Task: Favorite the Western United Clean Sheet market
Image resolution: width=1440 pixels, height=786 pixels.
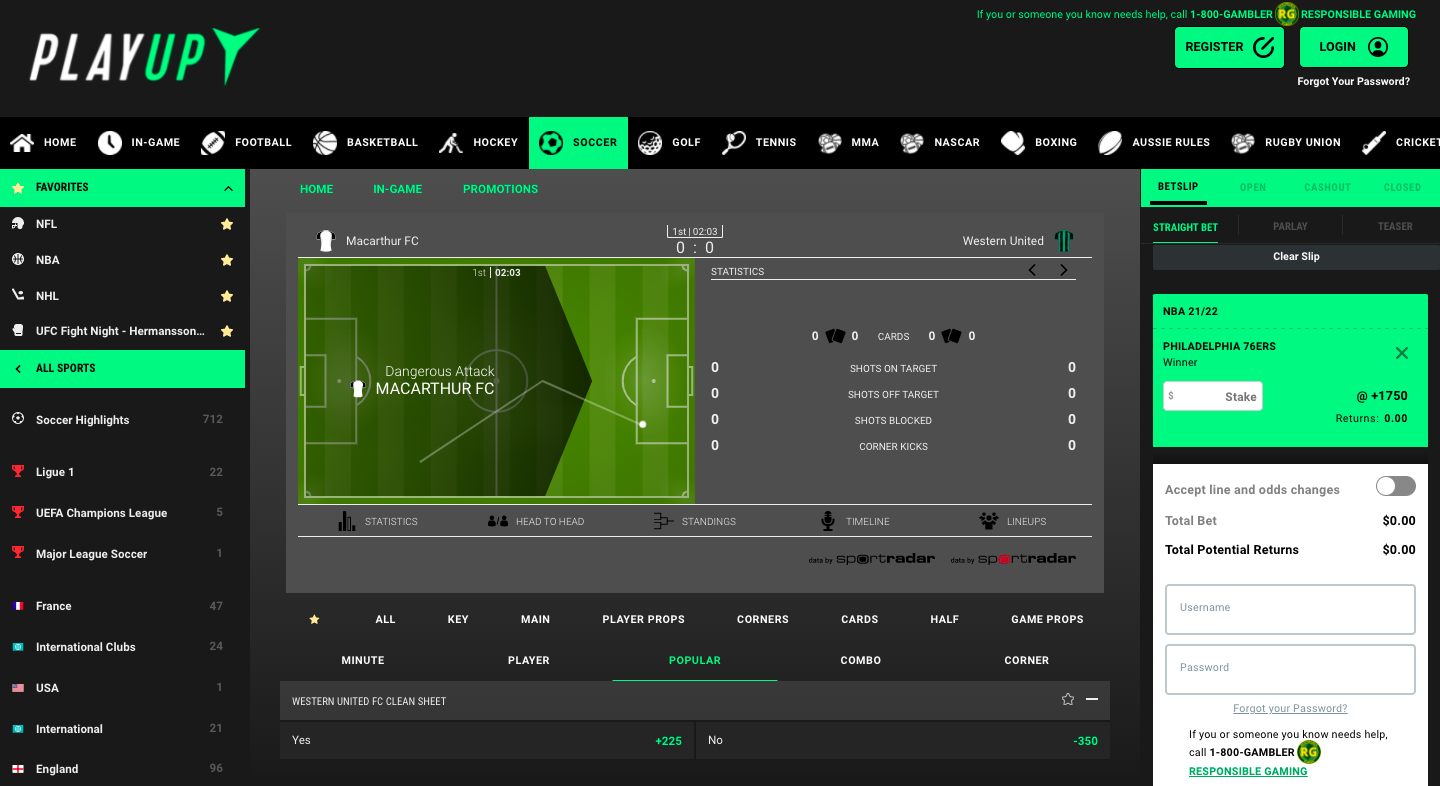Action: tap(1067, 700)
